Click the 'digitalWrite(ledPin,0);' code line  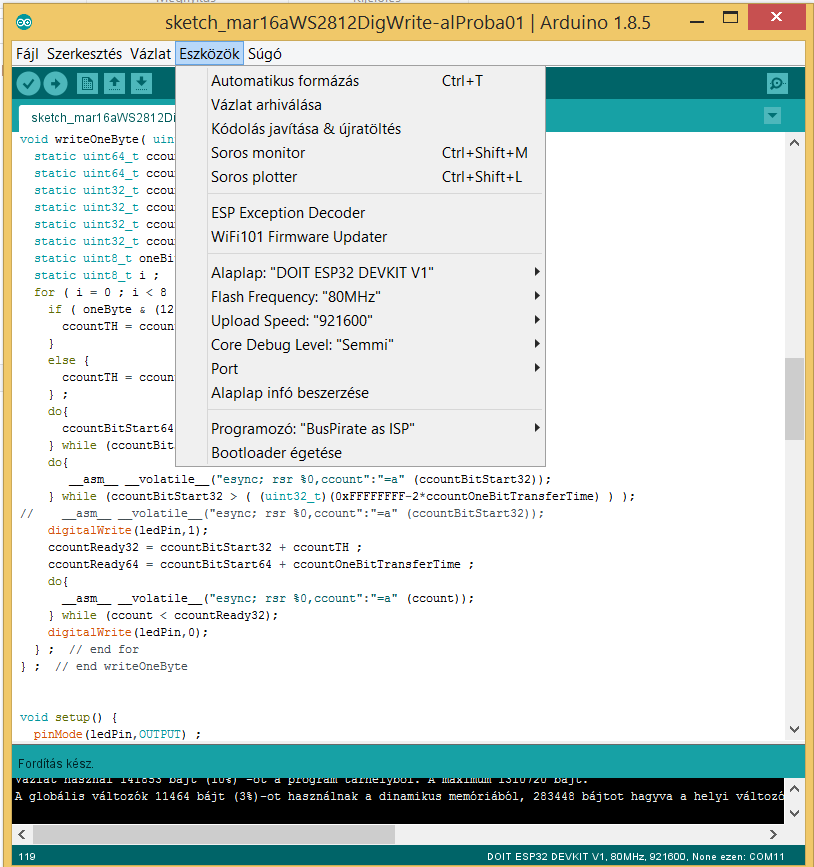pyautogui.click(x=128, y=632)
